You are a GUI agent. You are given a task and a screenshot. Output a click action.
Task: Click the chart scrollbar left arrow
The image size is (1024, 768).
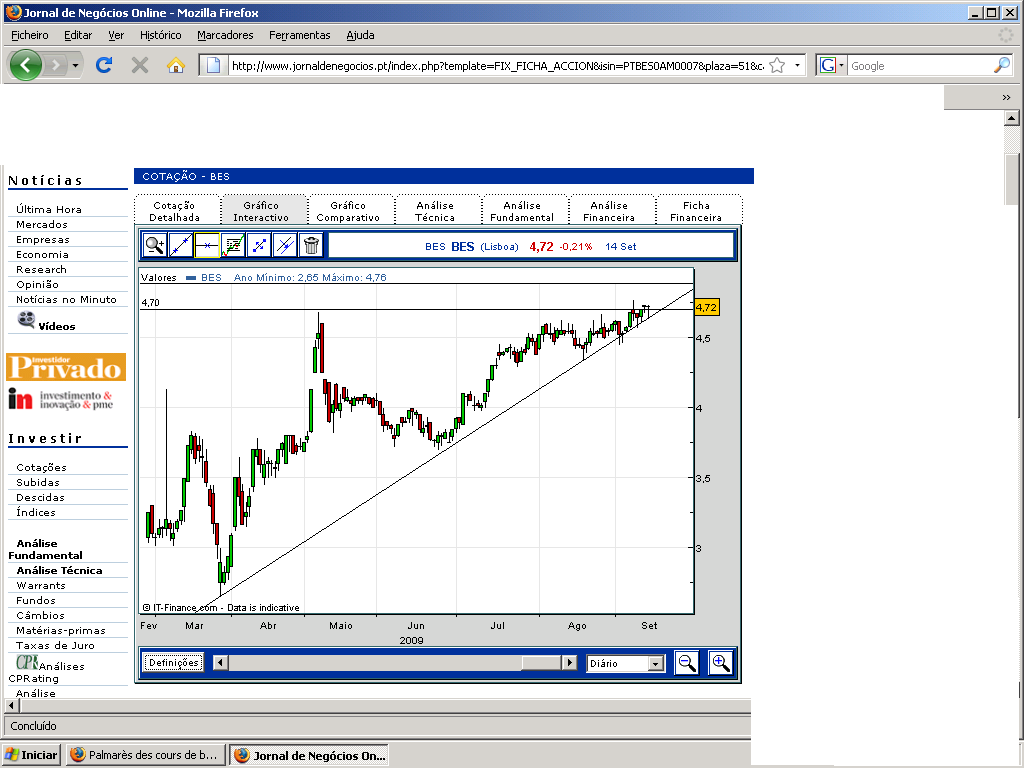click(x=221, y=663)
